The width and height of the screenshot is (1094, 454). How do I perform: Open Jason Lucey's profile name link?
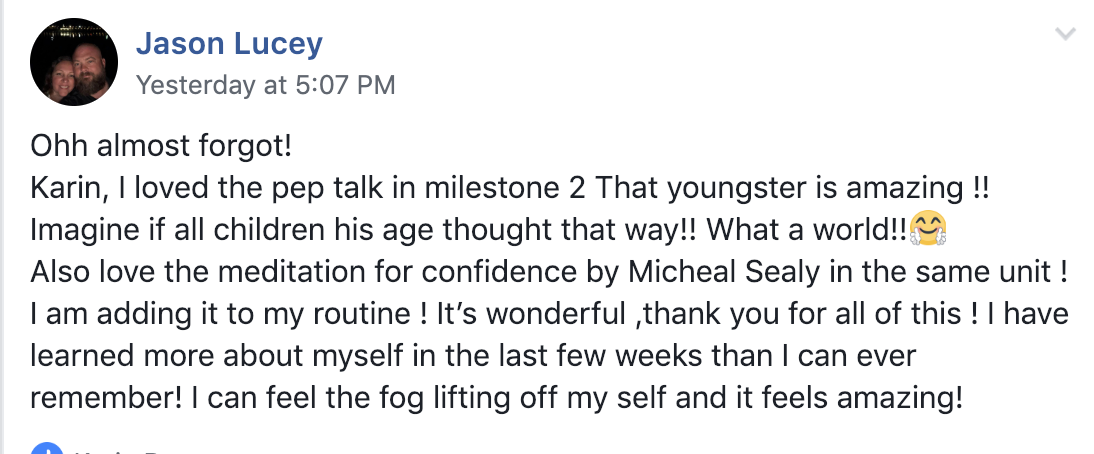coord(229,43)
